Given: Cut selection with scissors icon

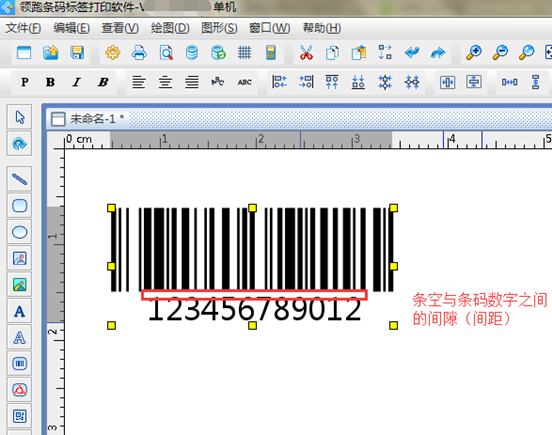Looking at the screenshot, I should pos(306,53).
